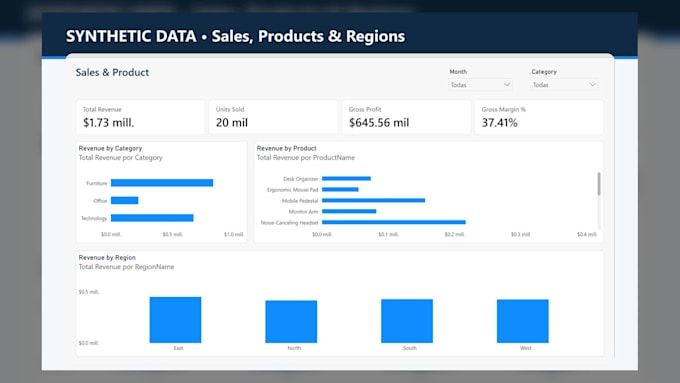Image resolution: width=680 pixels, height=383 pixels.
Task: Click 'Total Revenue por ProductName' subtitle
Action: click(x=306, y=158)
